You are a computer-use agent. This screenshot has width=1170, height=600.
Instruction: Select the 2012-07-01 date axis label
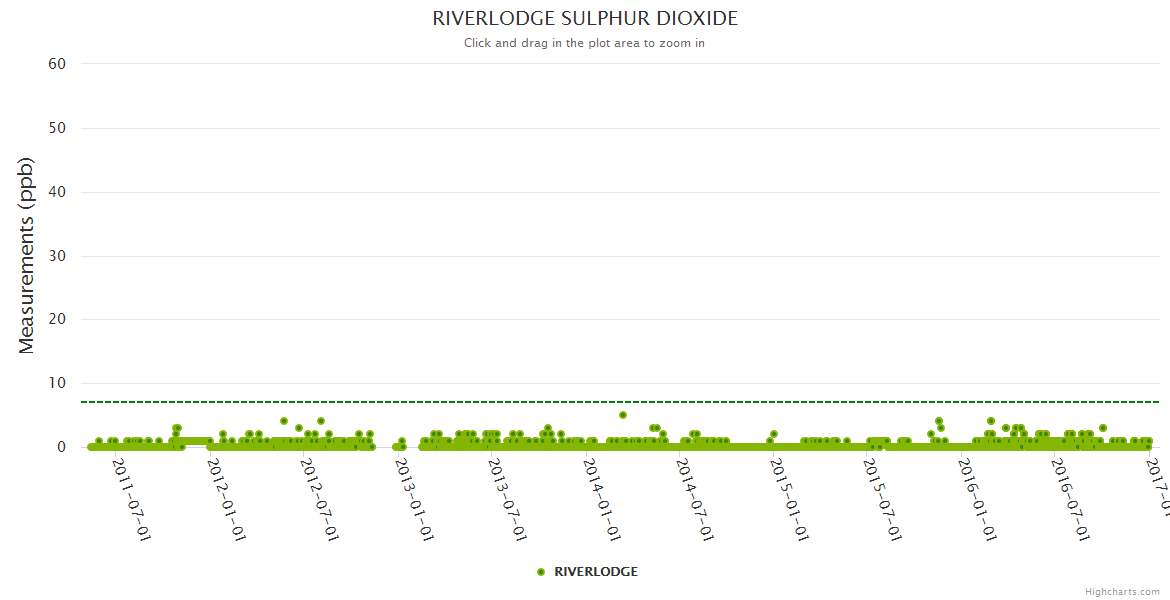(x=320, y=500)
